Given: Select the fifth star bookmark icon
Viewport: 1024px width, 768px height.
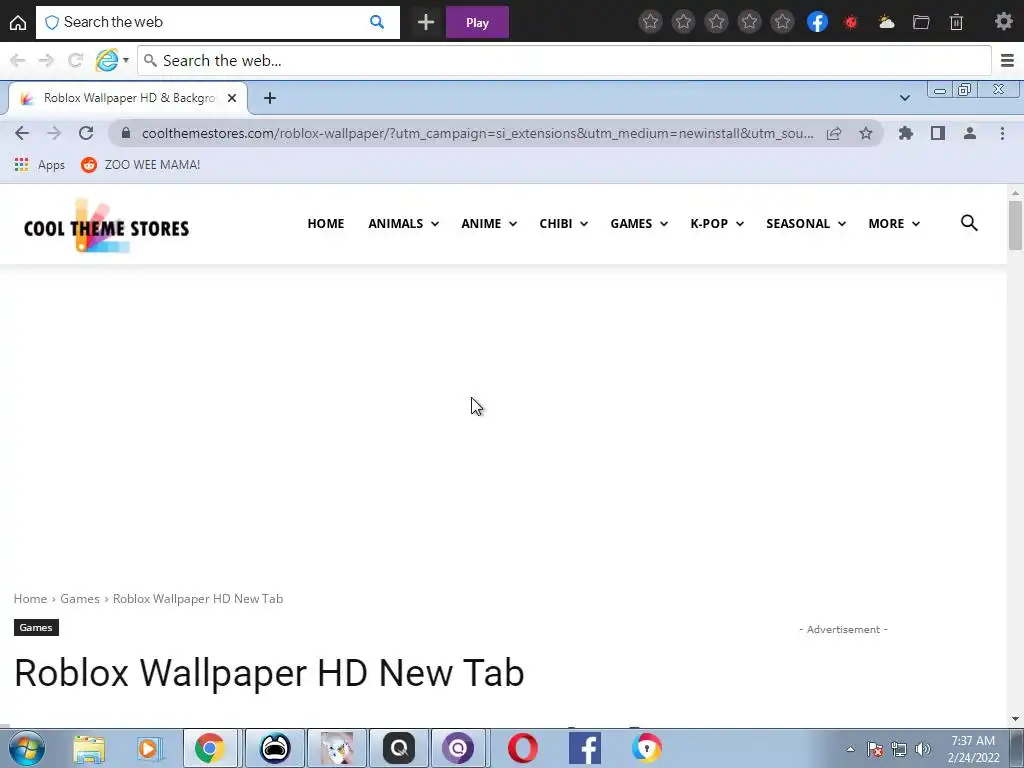Looking at the screenshot, I should click(782, 22).
